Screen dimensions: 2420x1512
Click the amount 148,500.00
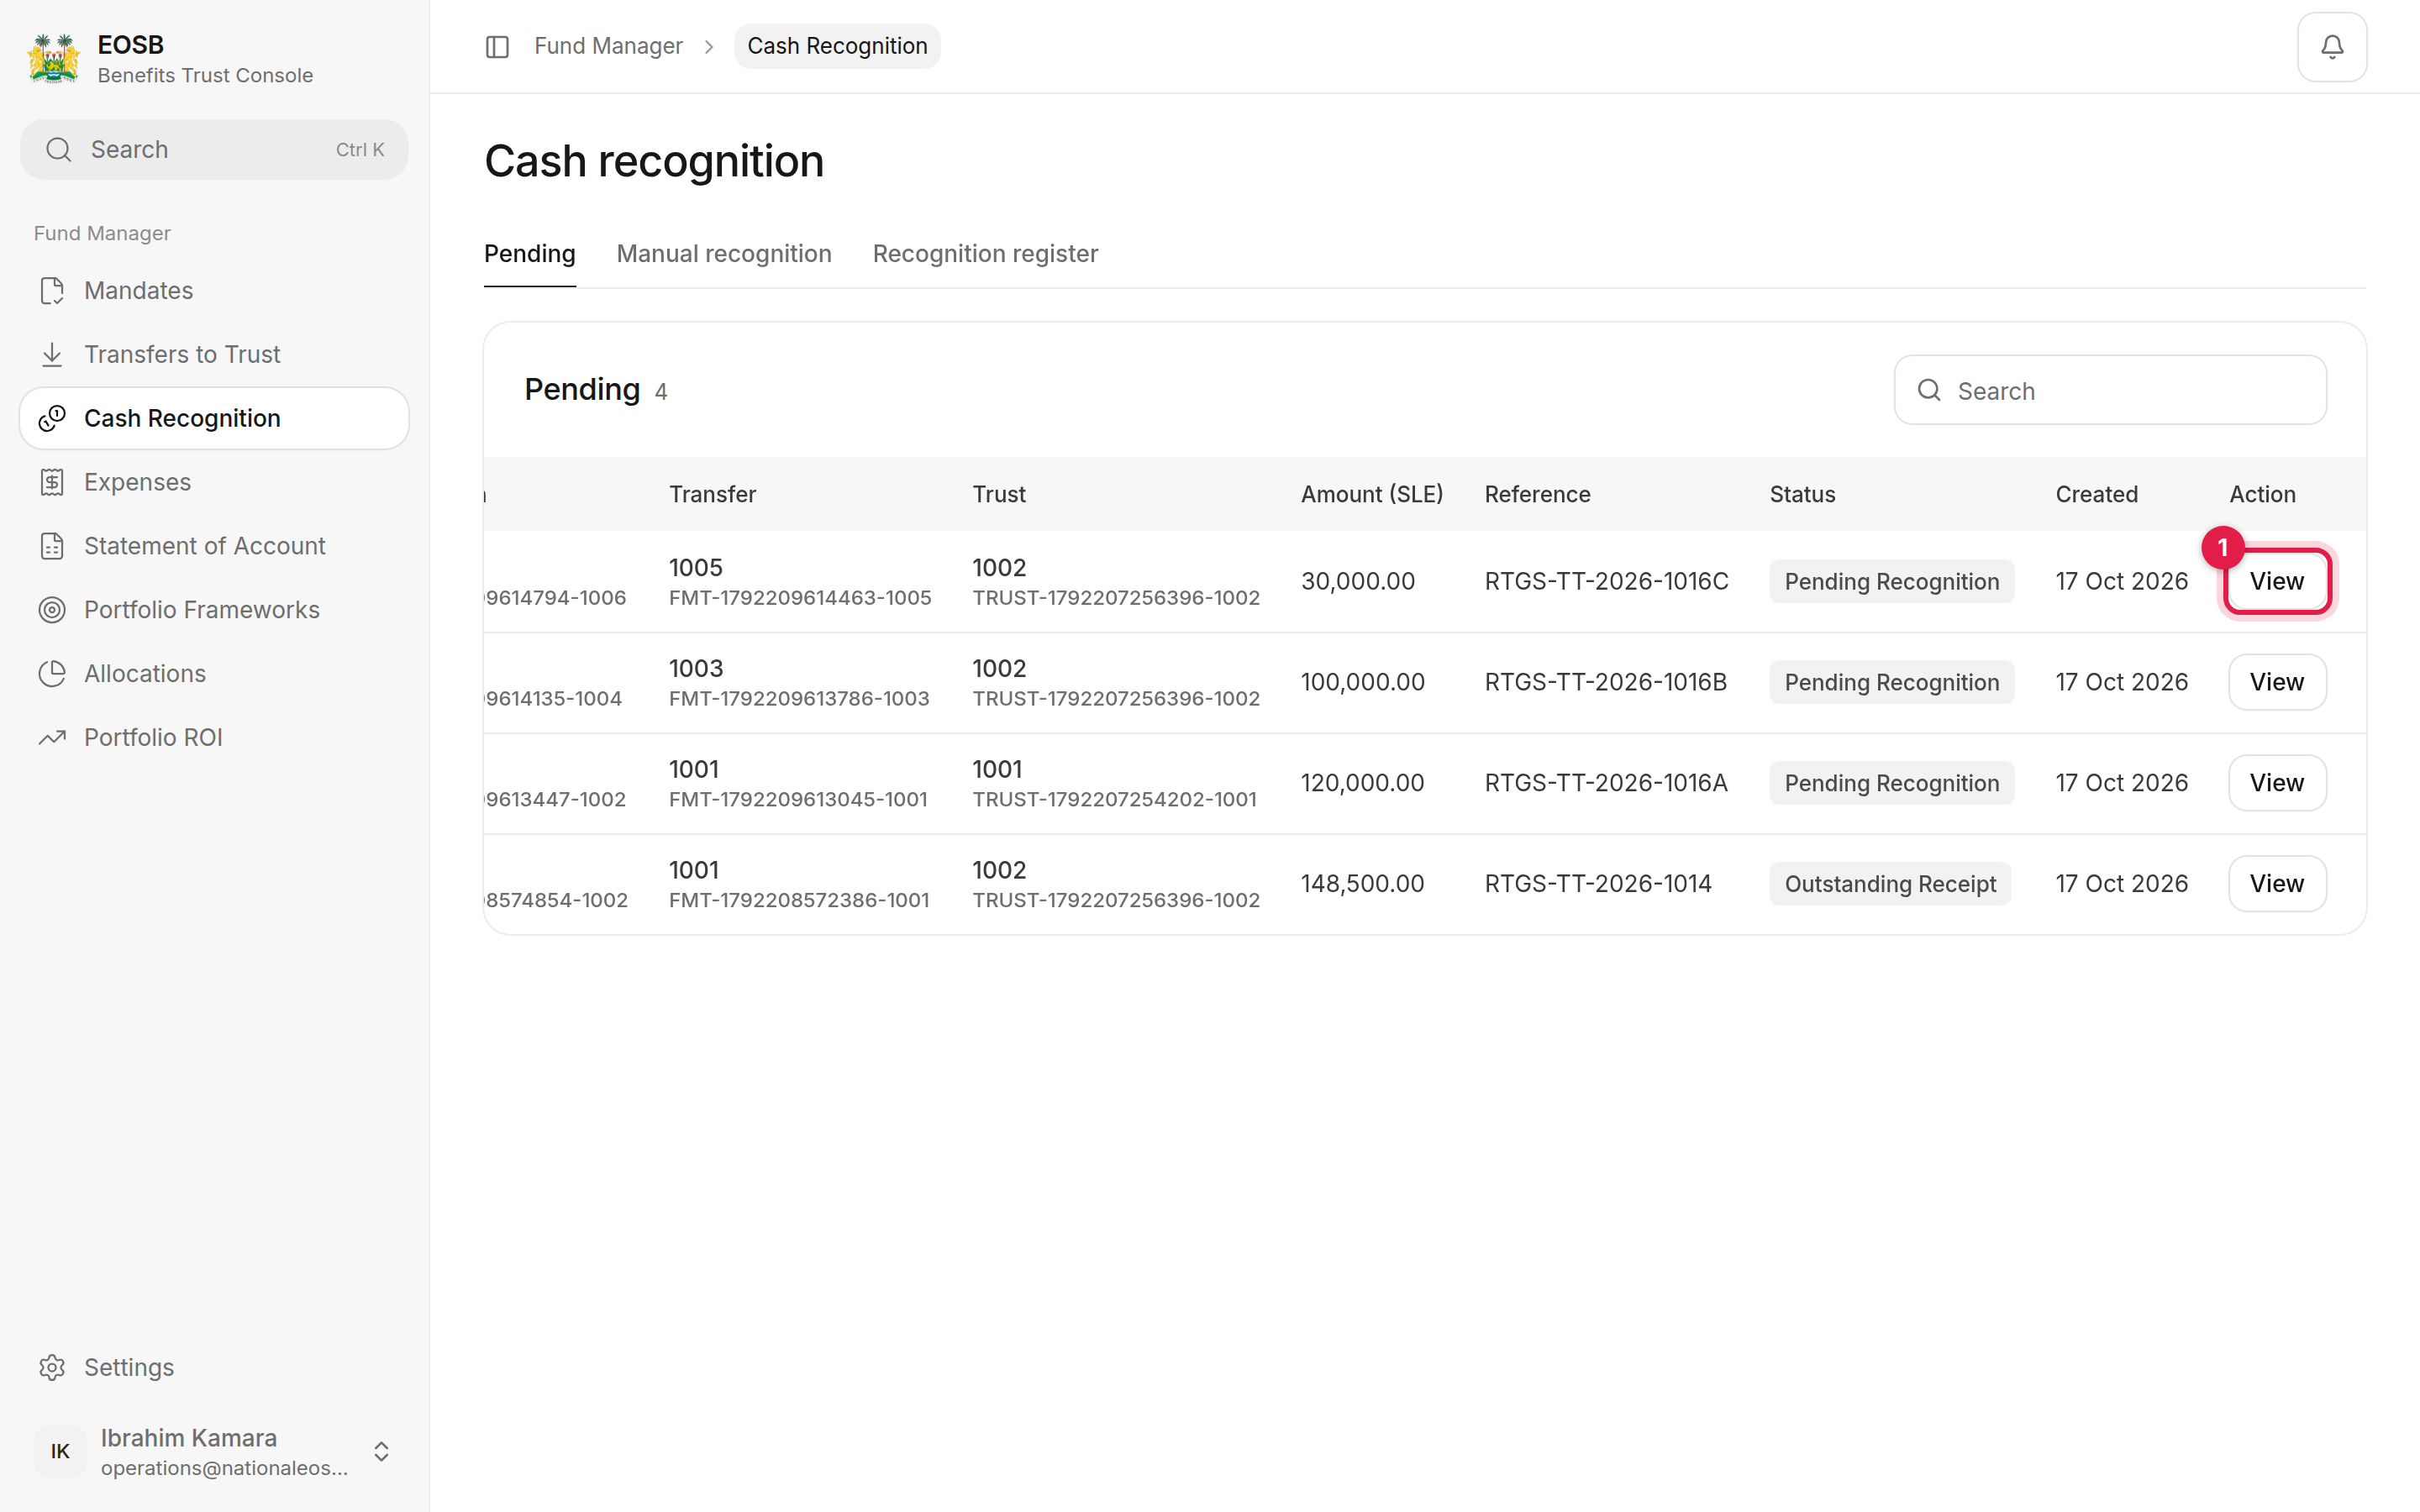[1362, 884]
